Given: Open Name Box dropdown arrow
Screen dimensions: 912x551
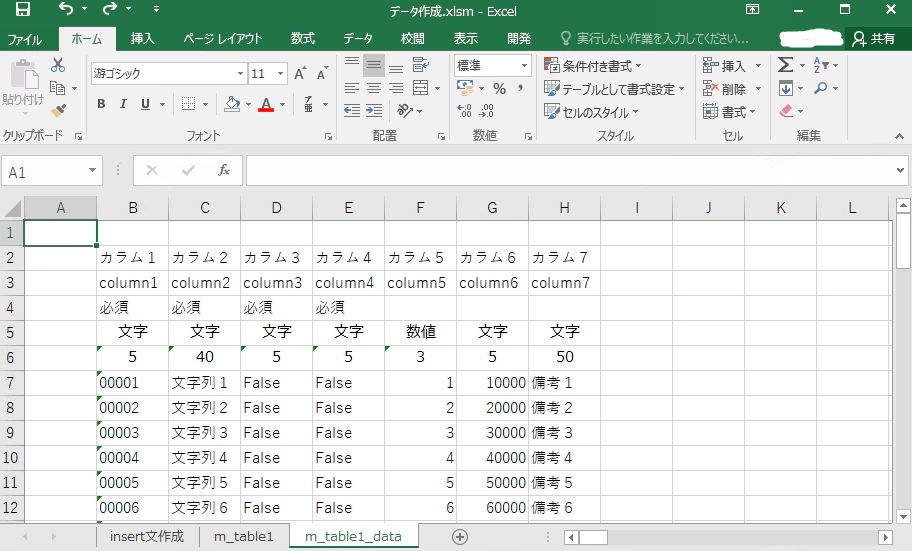Looking at the screenshot, I should (92, 170).
